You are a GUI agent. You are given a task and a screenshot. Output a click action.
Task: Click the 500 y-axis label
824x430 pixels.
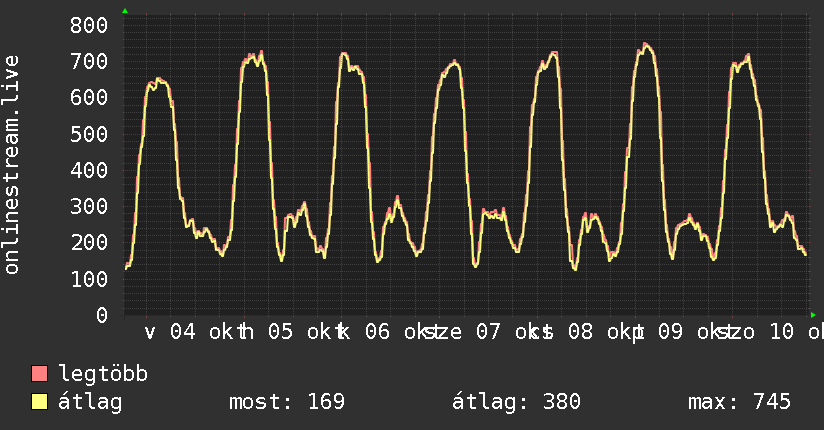pos(89,134)
